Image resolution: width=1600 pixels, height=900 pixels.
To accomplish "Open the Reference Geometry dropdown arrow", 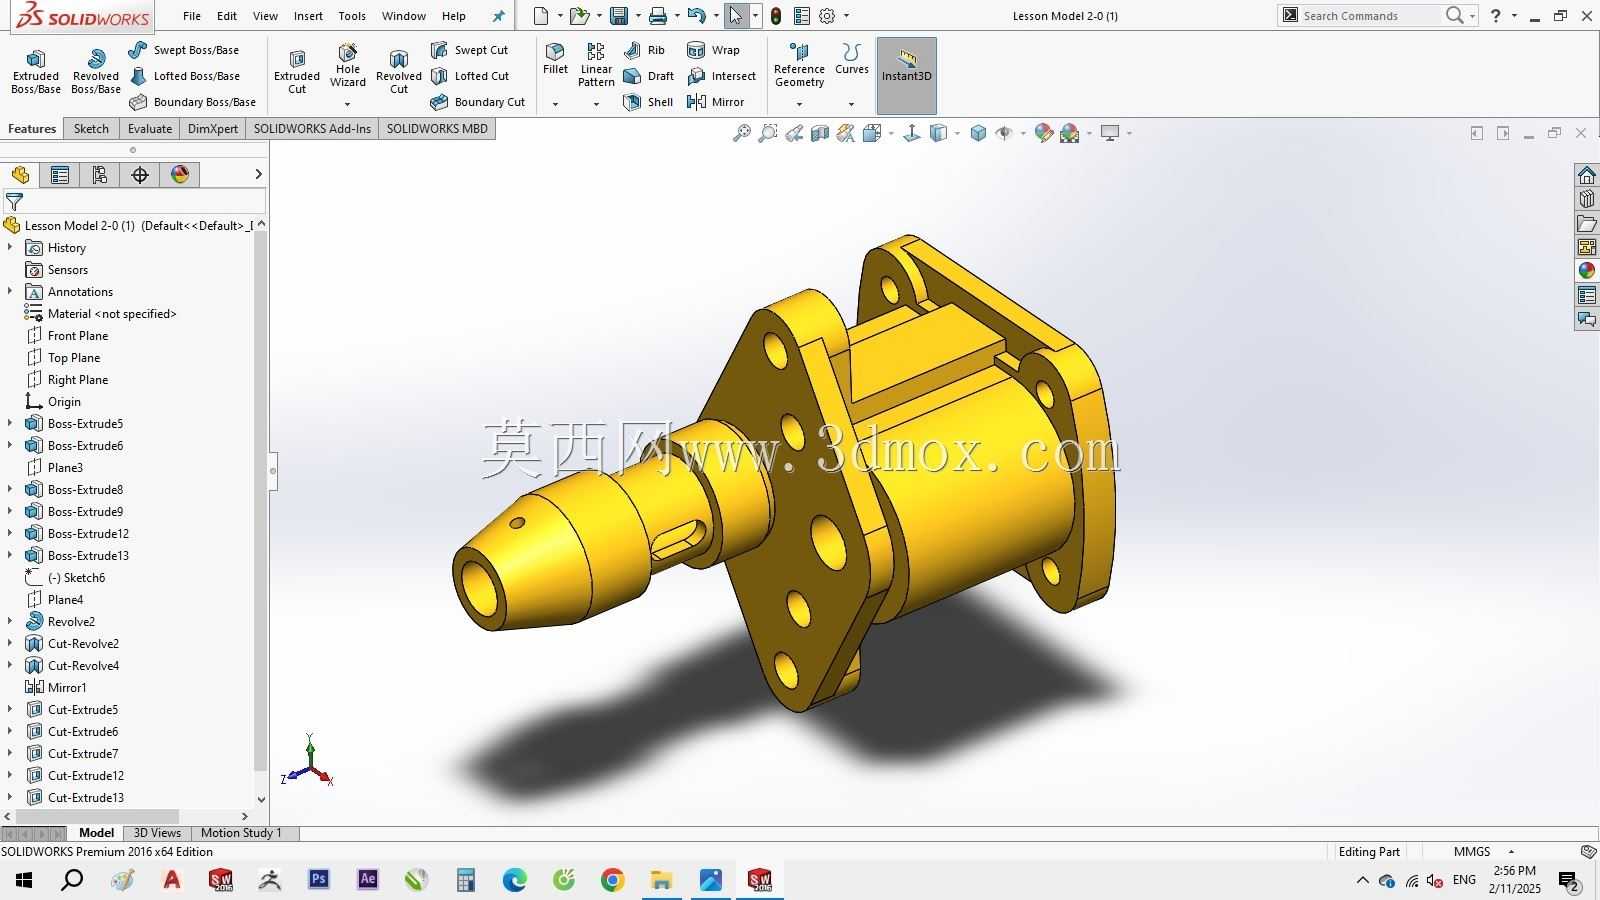I will [x=799, y=104].
